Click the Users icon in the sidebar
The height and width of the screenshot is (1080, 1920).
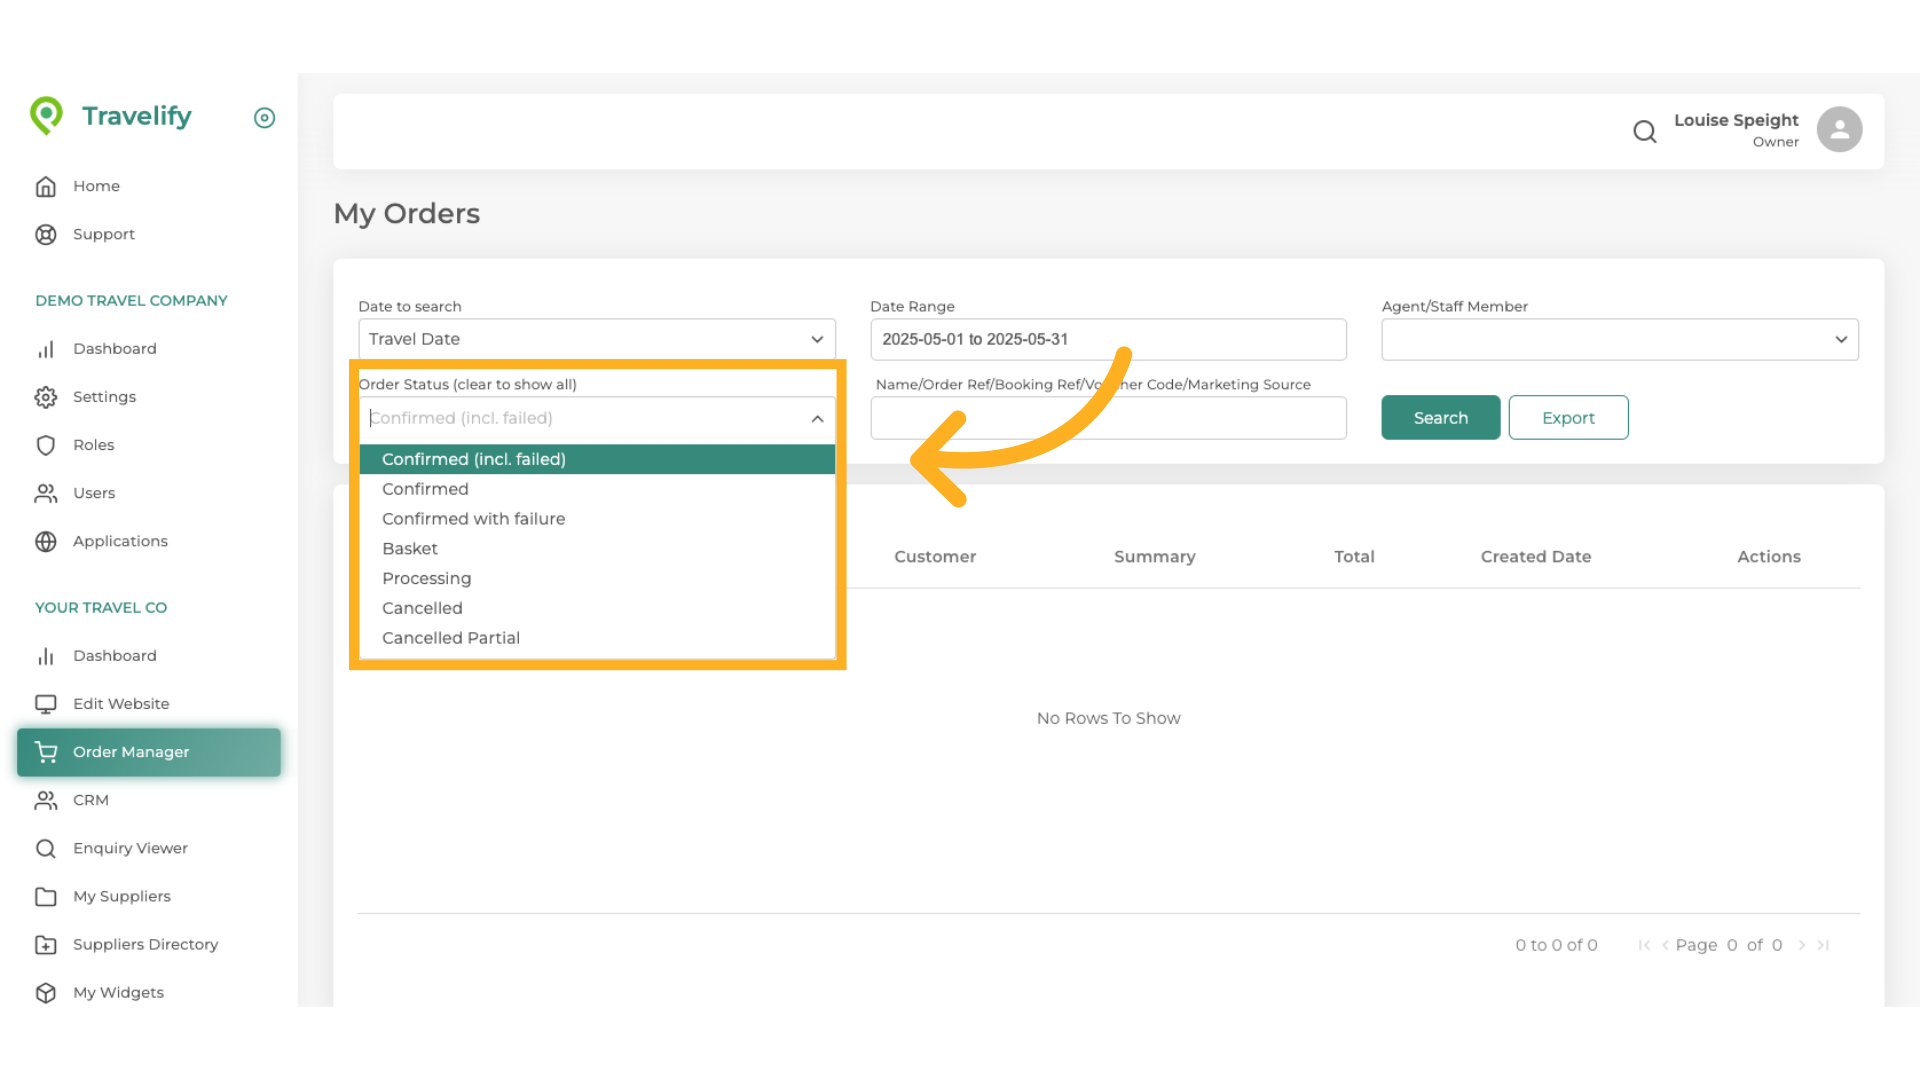(46, 493)
